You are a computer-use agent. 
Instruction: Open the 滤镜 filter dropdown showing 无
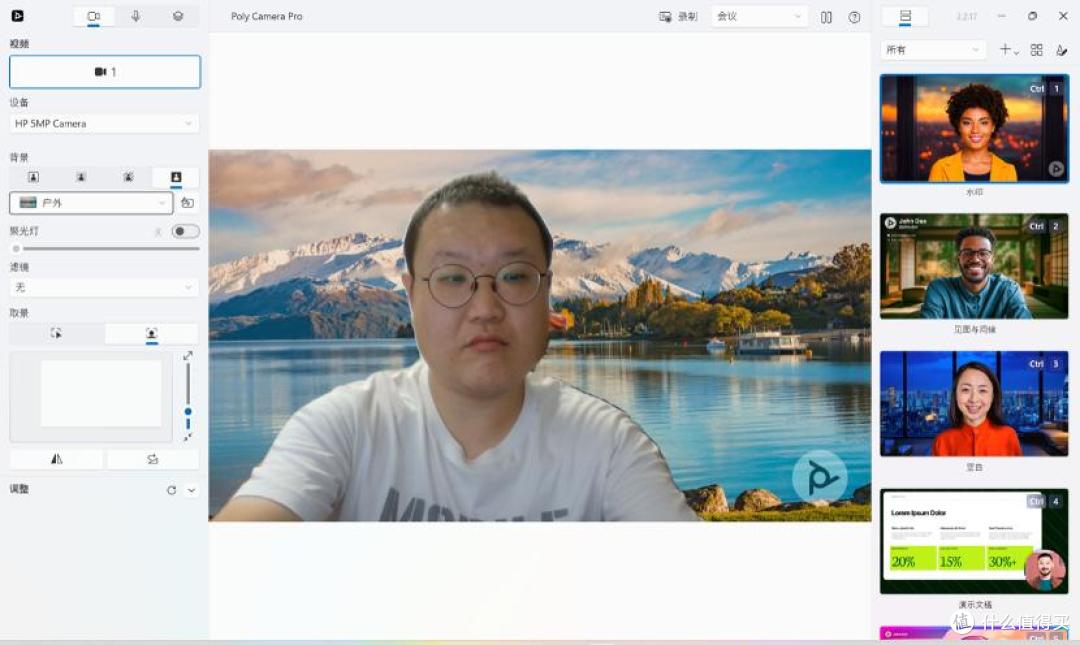[x=104, y=287]
